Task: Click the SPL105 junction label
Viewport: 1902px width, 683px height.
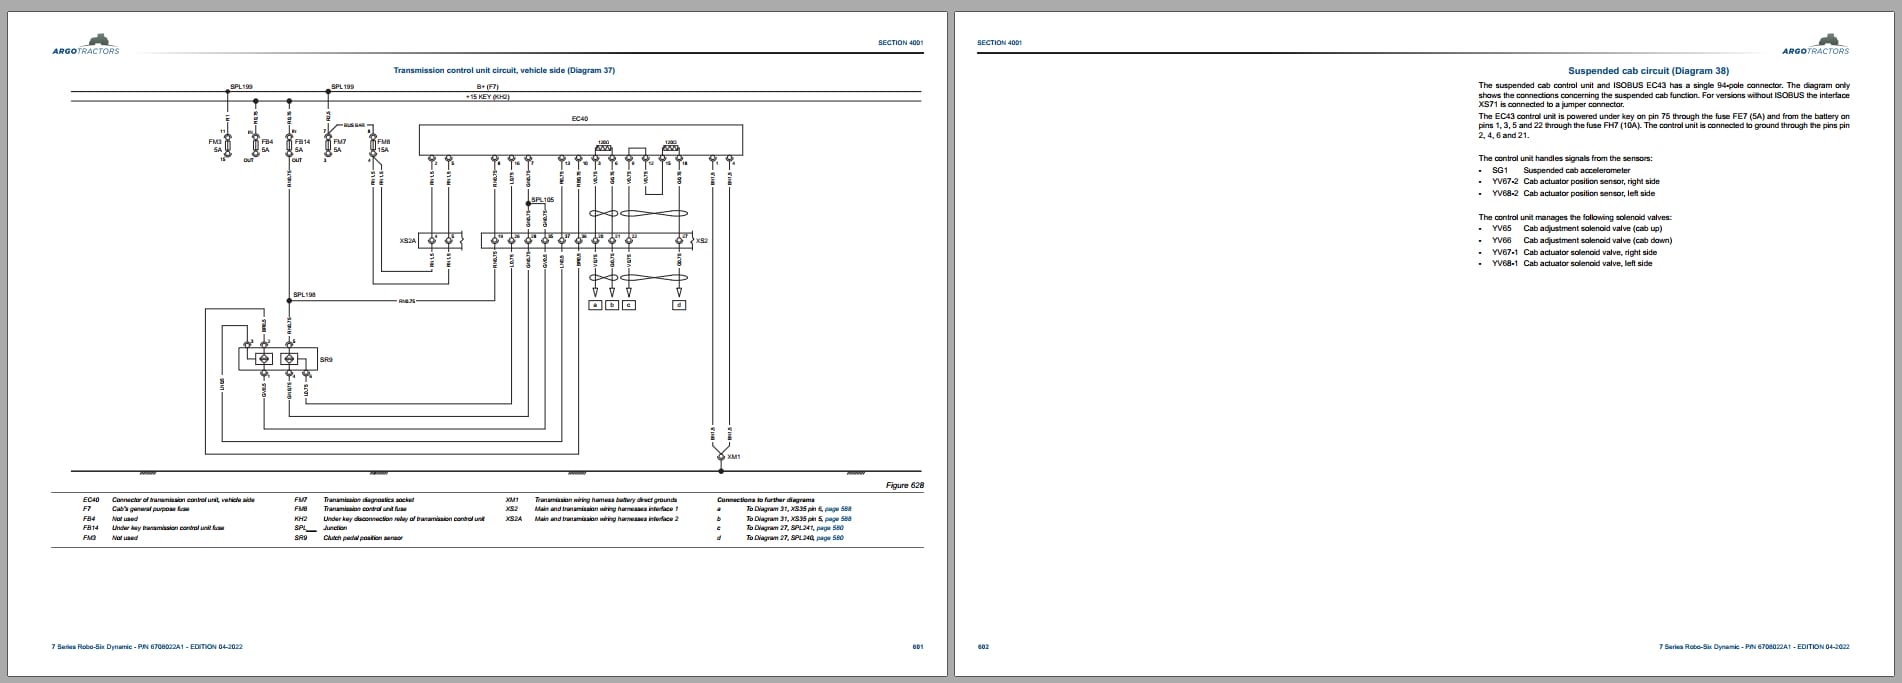Action: coord(543,200)
